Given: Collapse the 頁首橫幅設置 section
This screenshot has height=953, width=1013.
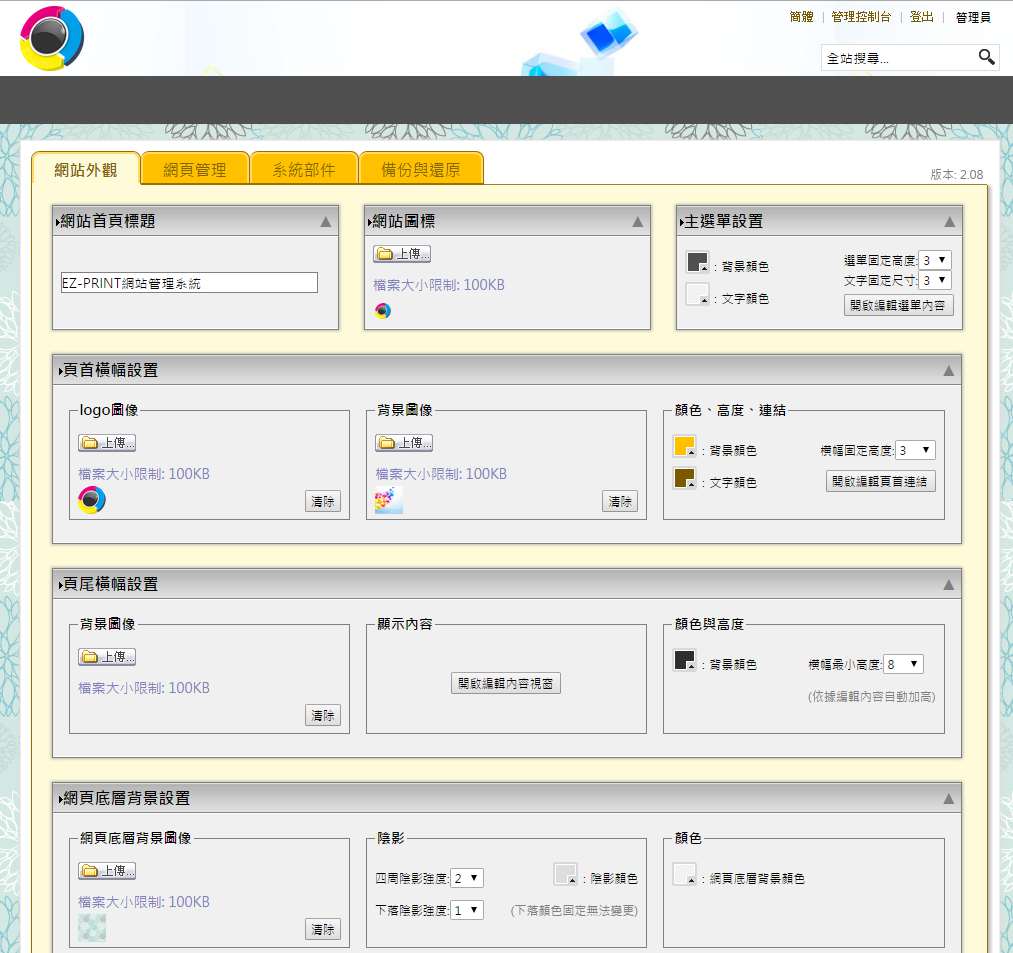Looking at the screenshot, I should tap(948, 370).
